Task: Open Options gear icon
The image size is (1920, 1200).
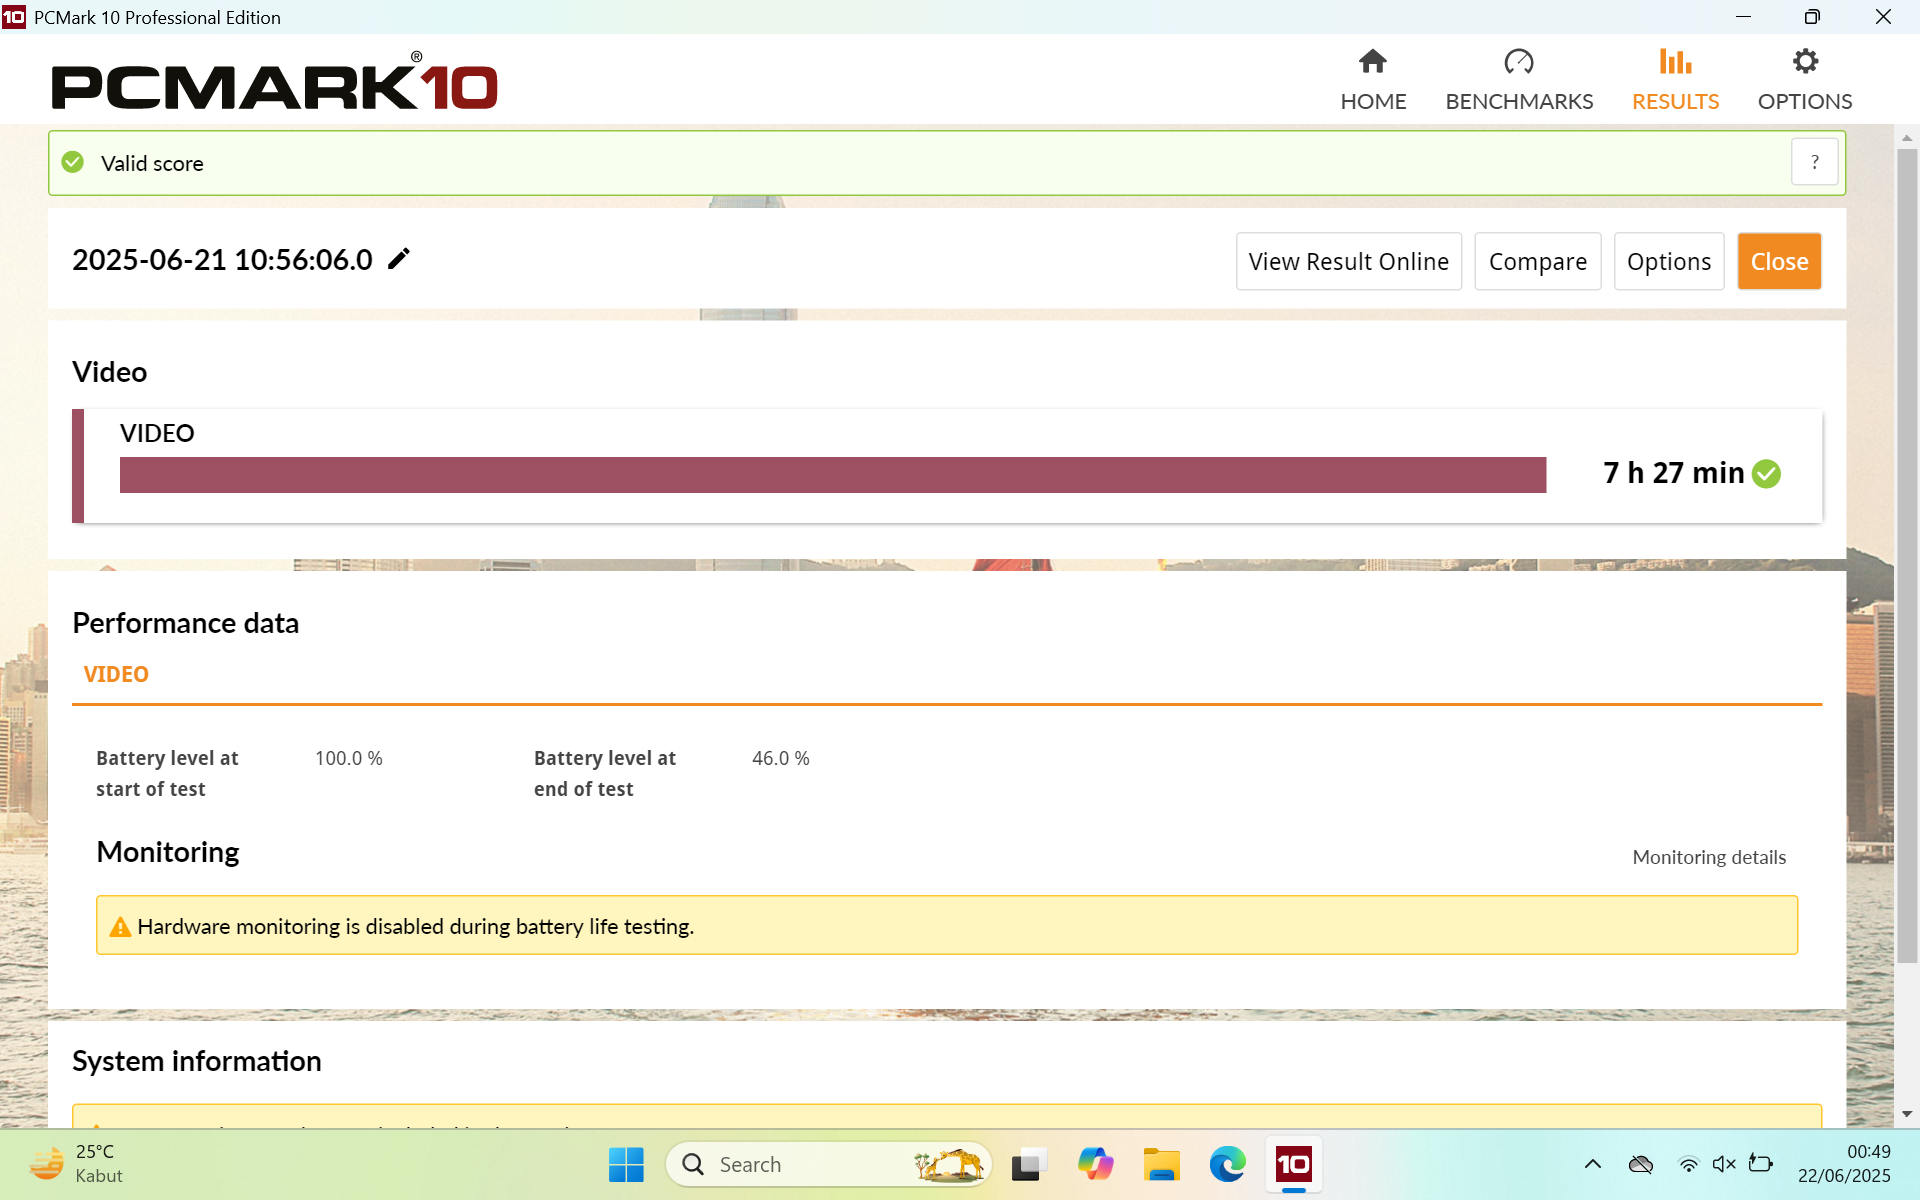Action: click(1804, 62)
